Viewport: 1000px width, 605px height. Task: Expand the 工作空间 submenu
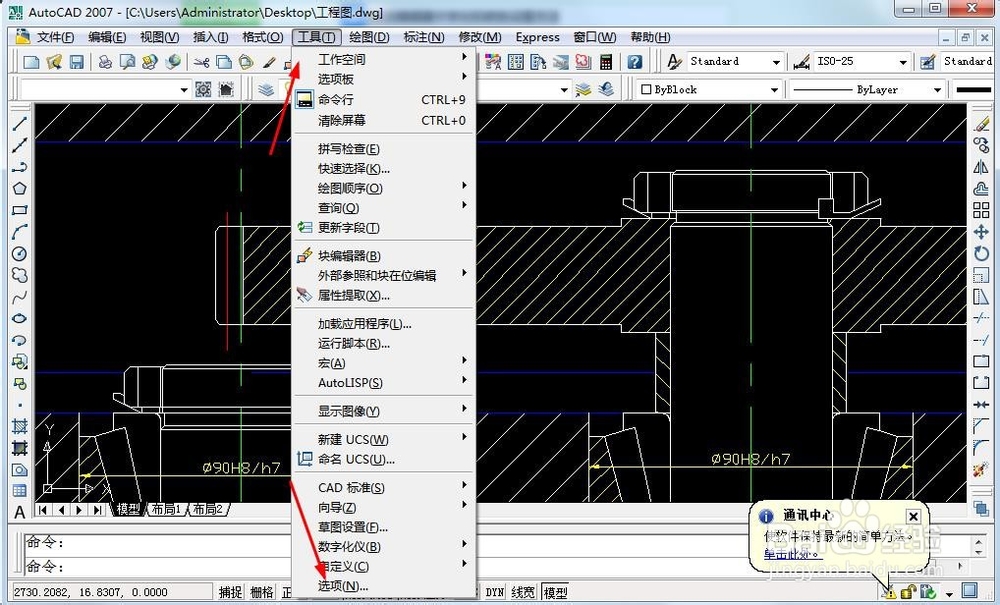click(x=385, y=59)
